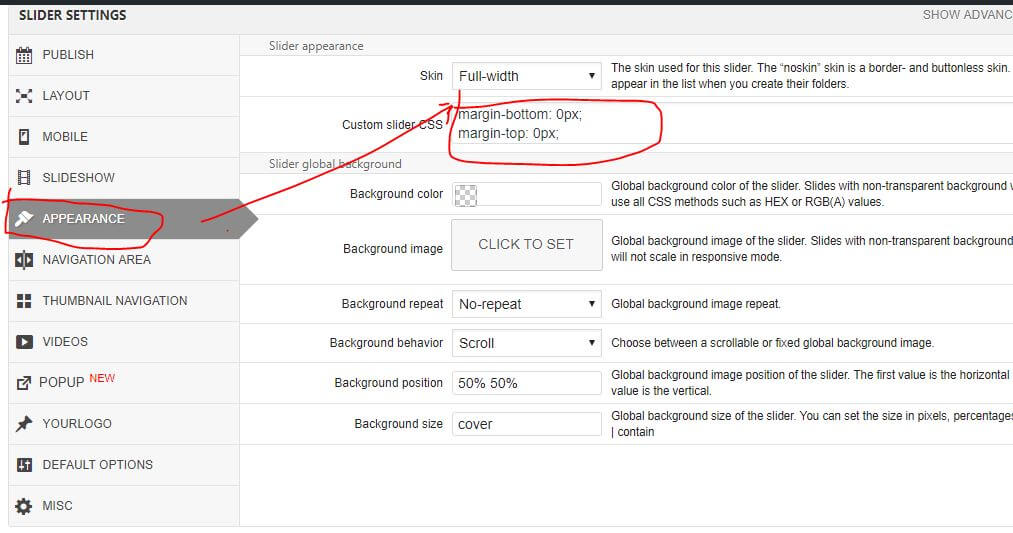Click the Navigation Area icon
Image resolution: width=1013 pixels, height=533 pixels.
point(25,260)
